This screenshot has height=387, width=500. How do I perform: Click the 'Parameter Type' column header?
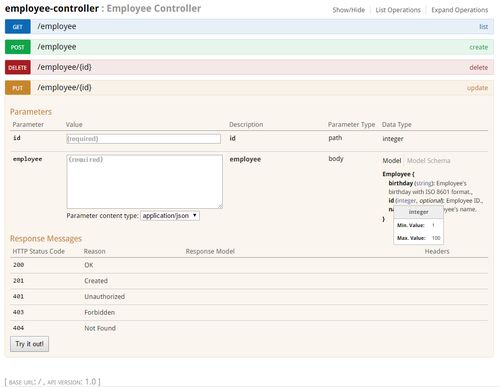pyautogui.click(x=351, y=124)
